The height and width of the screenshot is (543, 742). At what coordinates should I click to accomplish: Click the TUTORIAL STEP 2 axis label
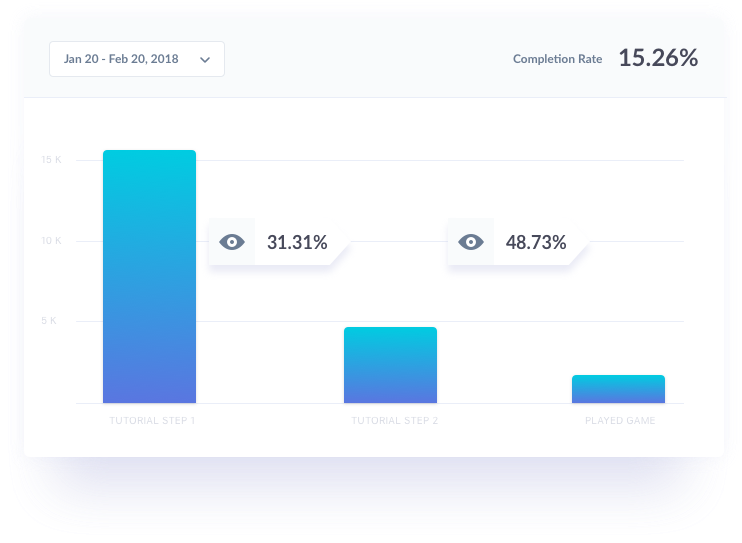(395, 421)
